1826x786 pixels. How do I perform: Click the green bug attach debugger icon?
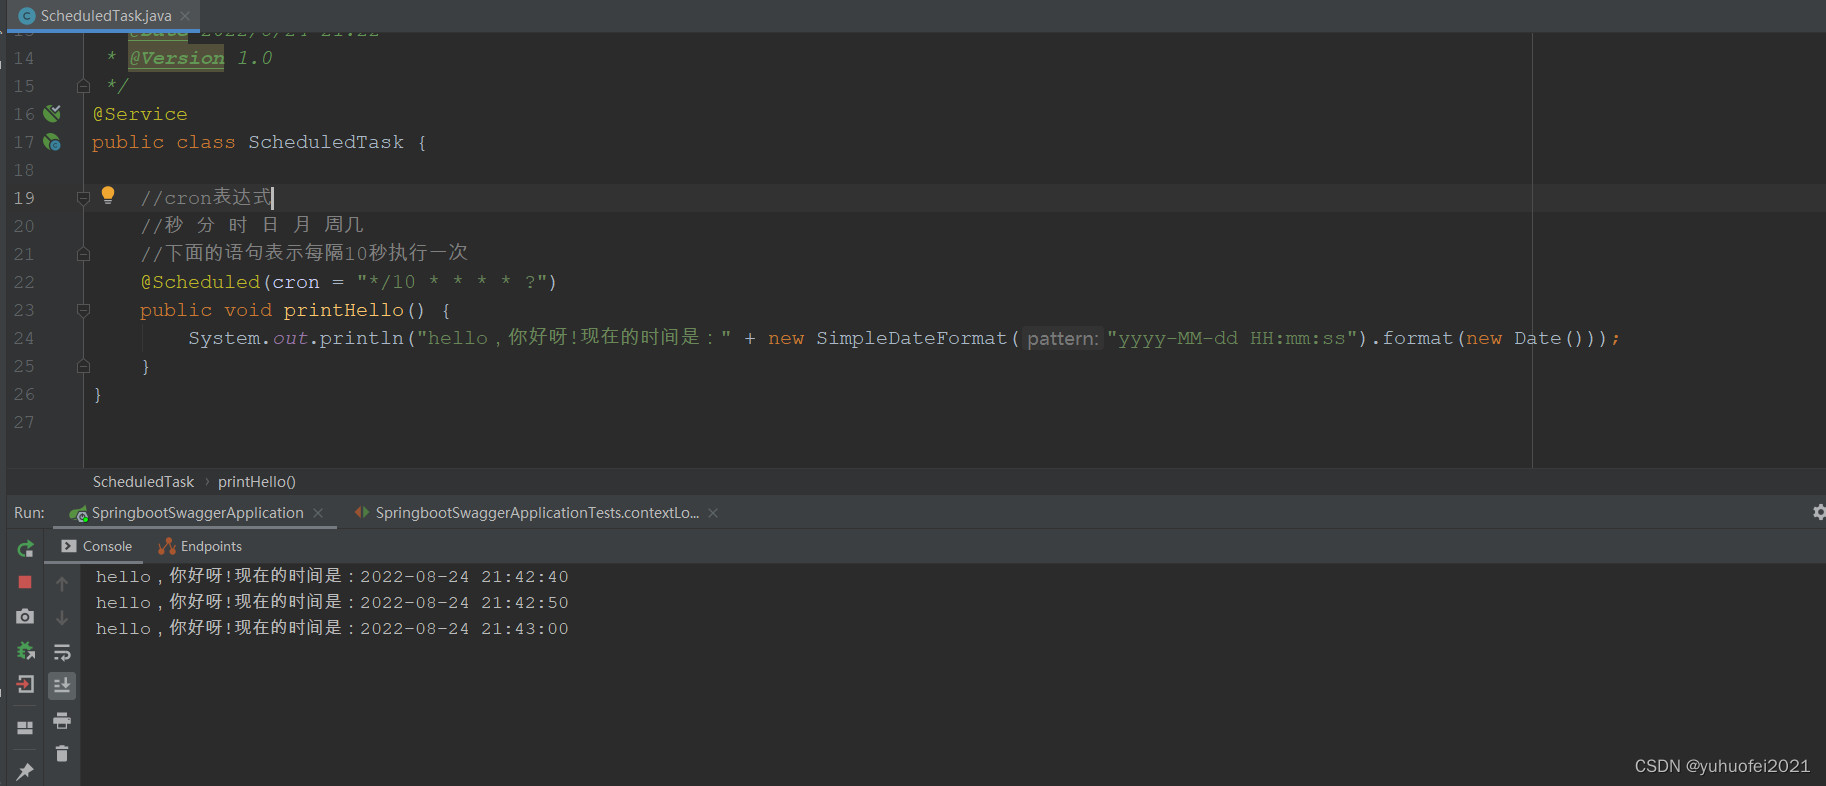click(x=25, y=651)
